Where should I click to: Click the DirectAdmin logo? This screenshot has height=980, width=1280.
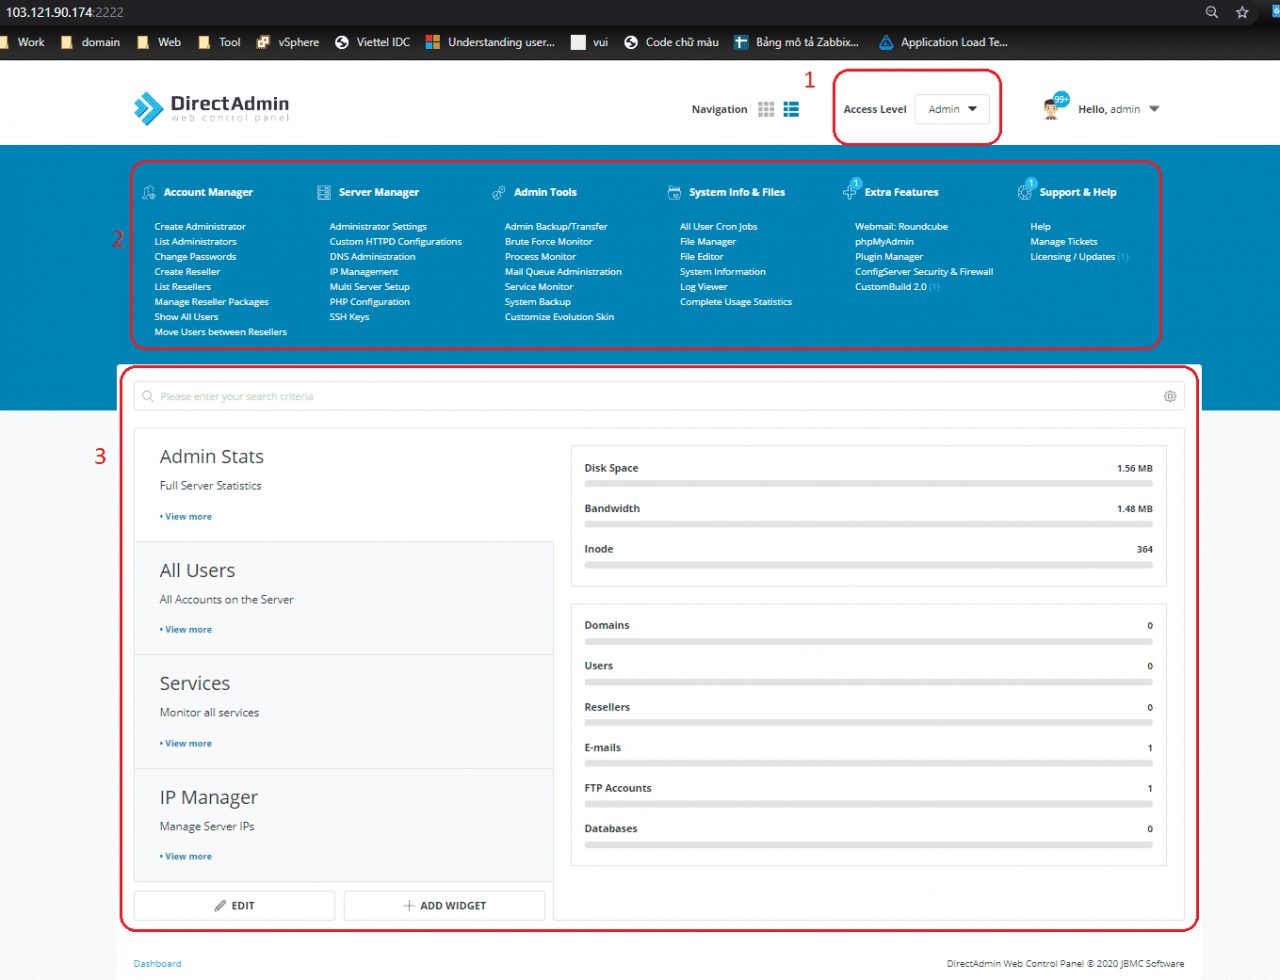pos(211,108)
